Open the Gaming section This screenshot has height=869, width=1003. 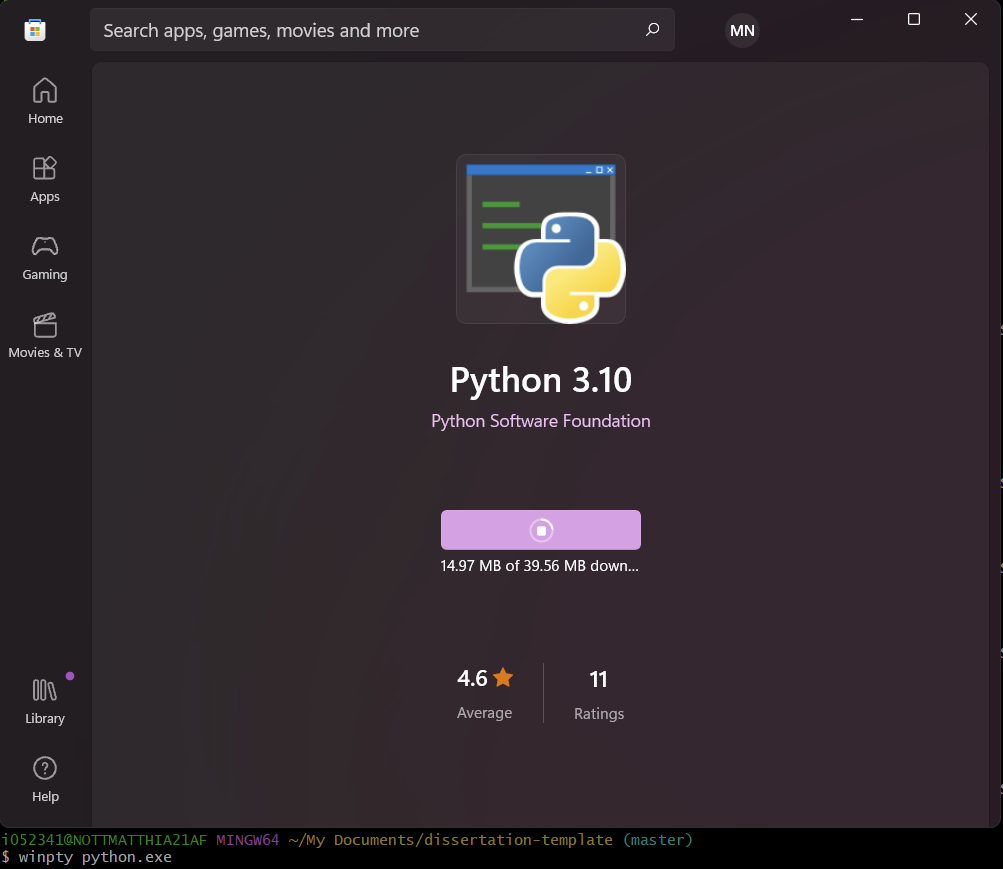(x=45, y=257)
